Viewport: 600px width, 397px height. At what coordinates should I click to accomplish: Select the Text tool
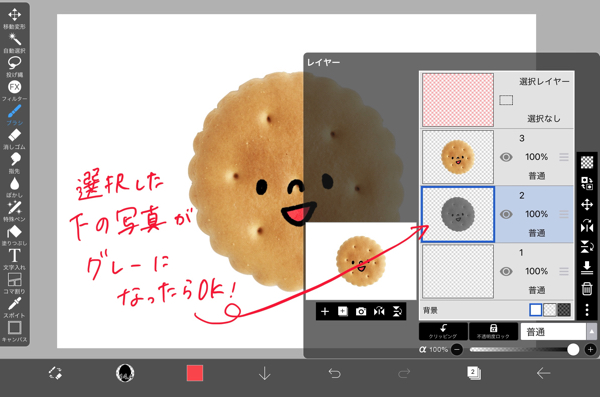[x=14, y=259]
